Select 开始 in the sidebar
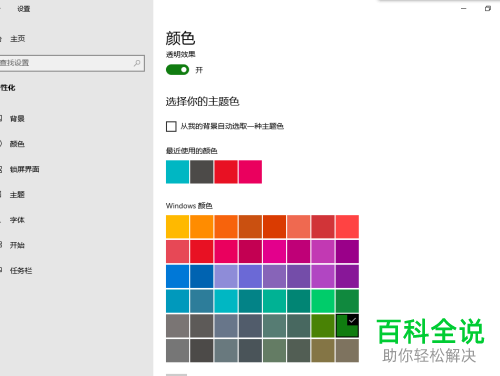Screen dimensions: 500x376 point(17,245)
